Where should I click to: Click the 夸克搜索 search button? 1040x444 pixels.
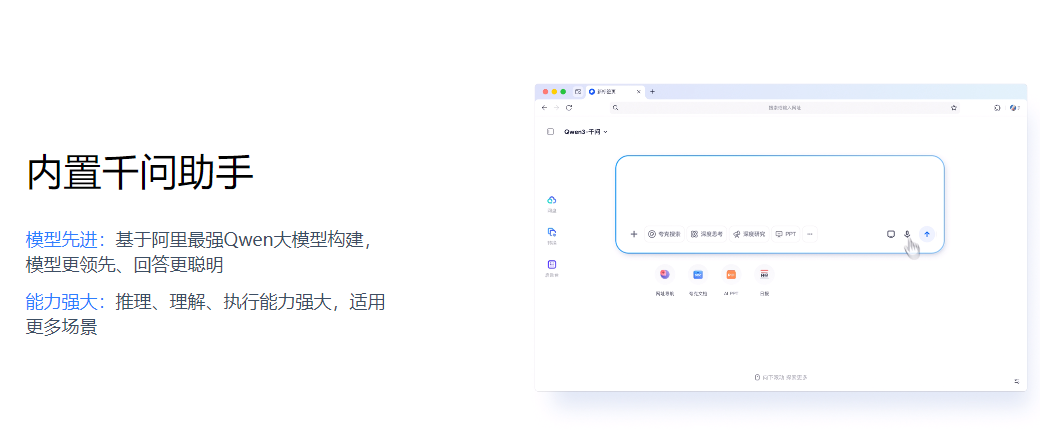664,234
